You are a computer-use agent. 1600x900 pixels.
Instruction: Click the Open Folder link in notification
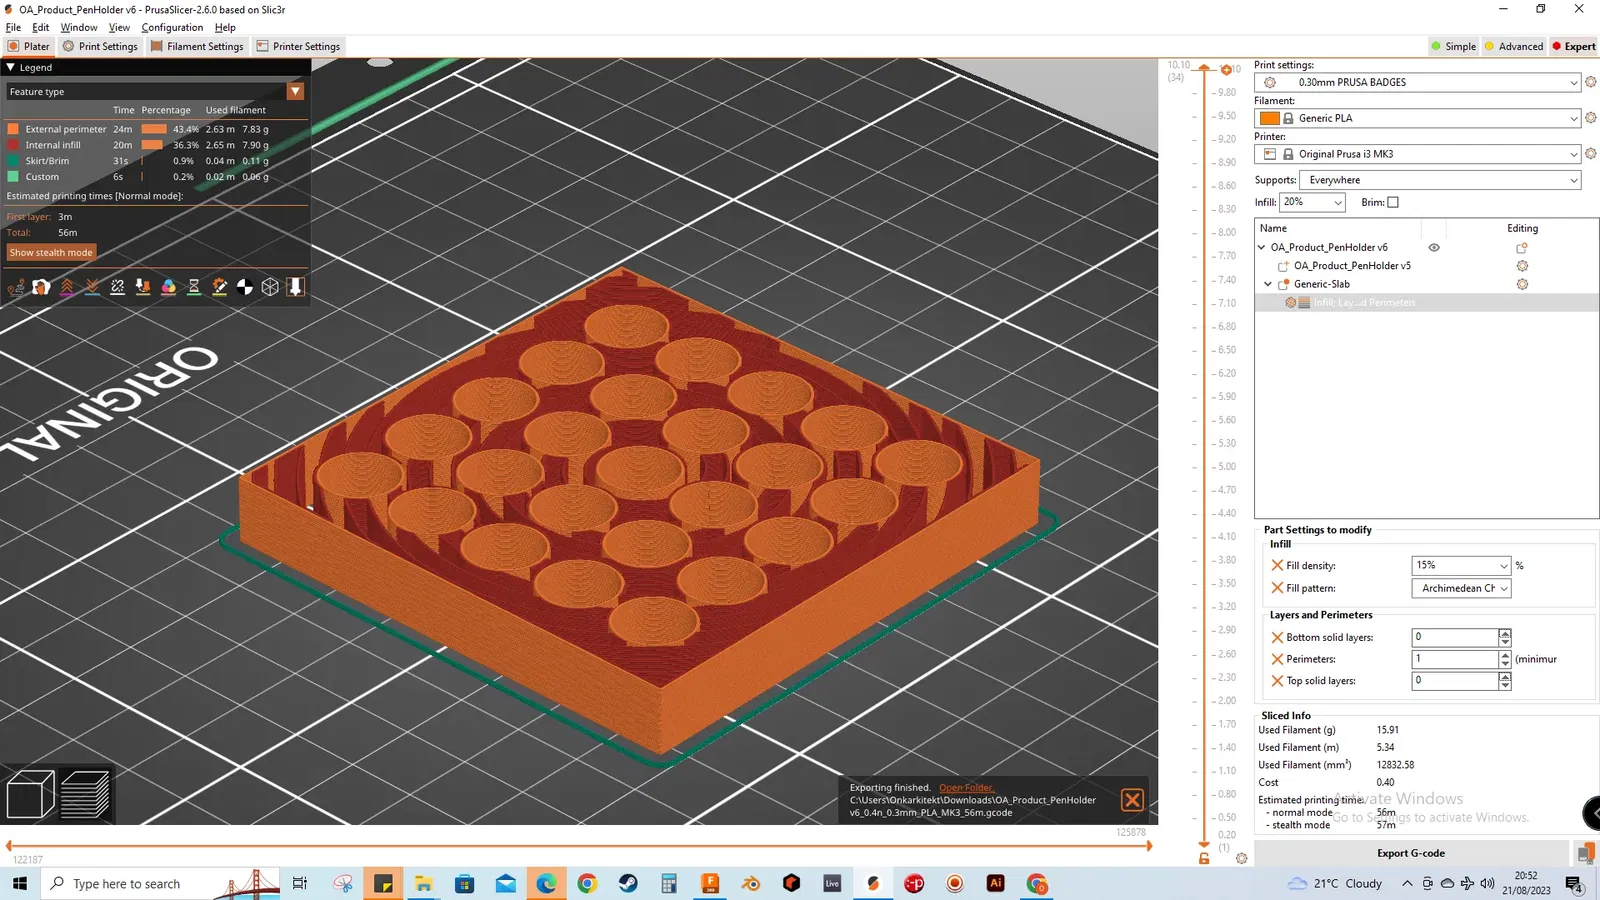tap(966, 787)
